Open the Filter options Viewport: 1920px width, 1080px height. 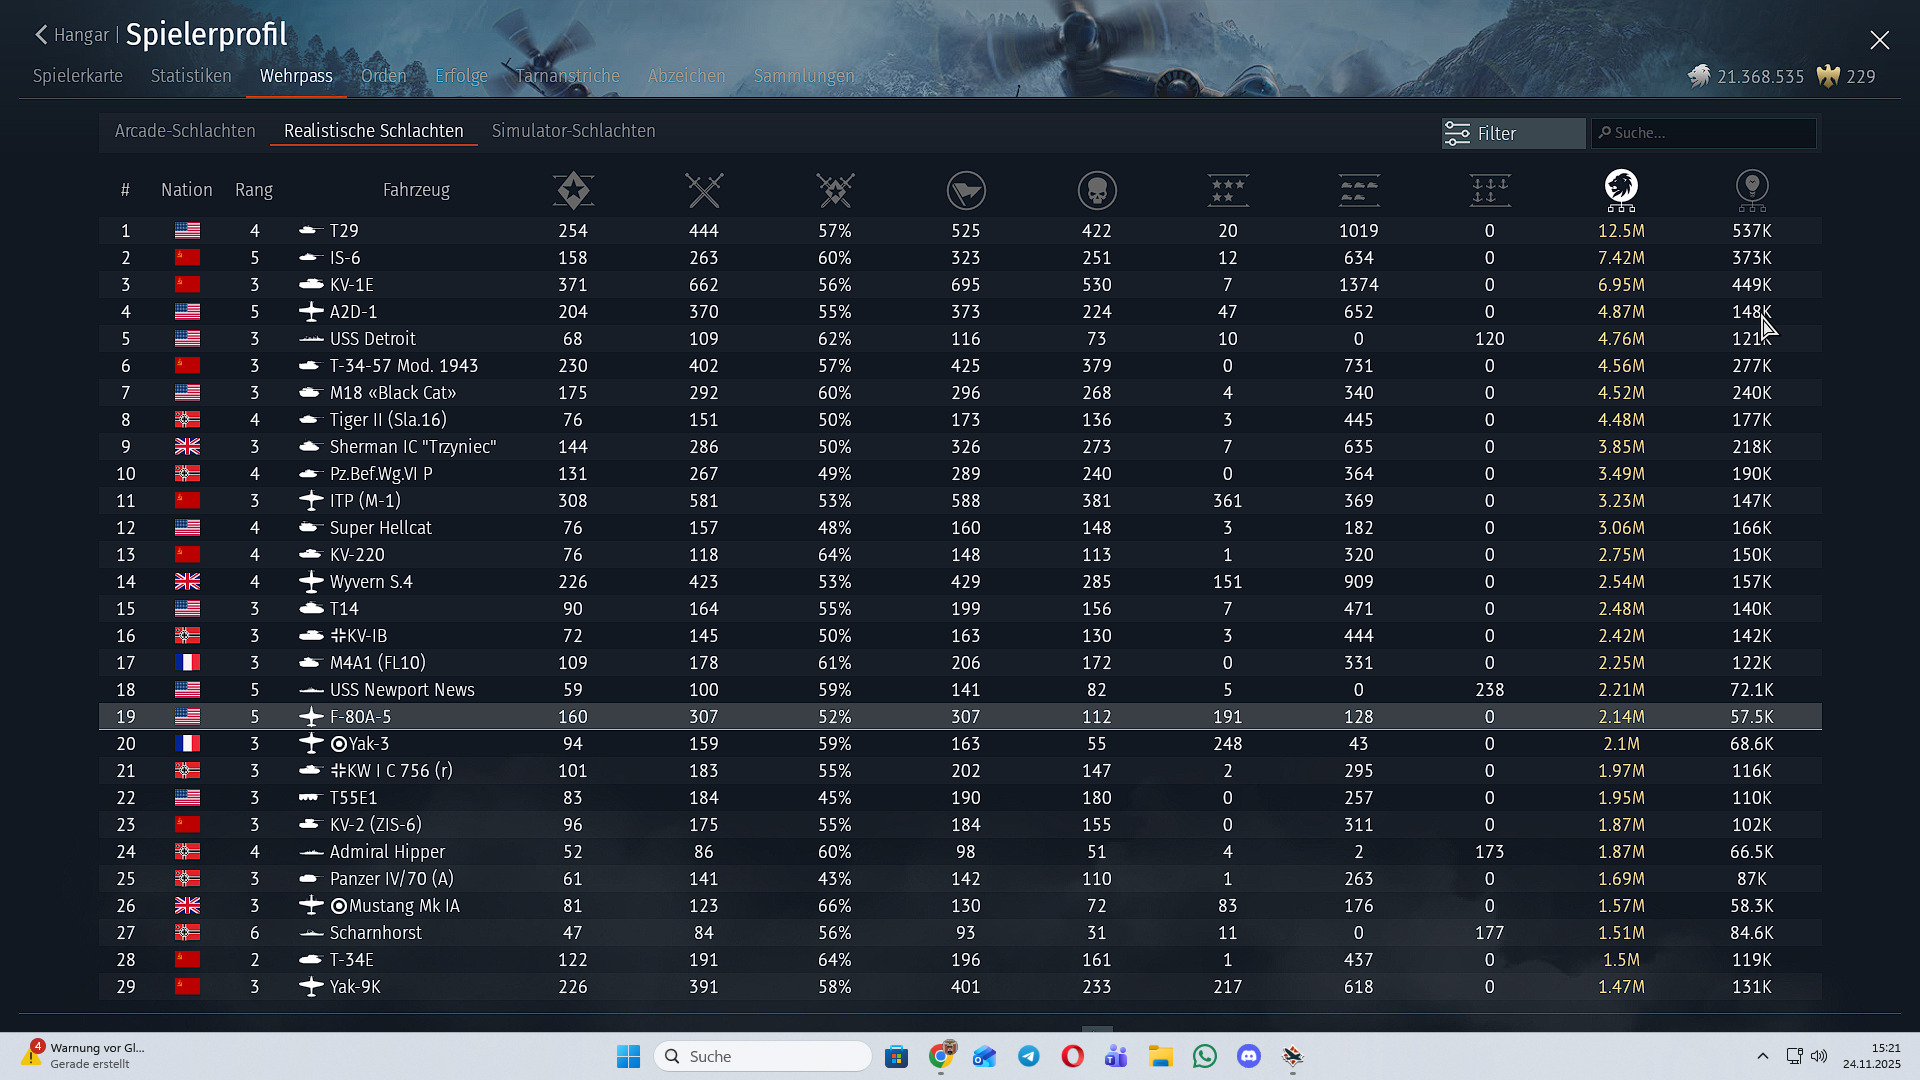[1513, 133]
